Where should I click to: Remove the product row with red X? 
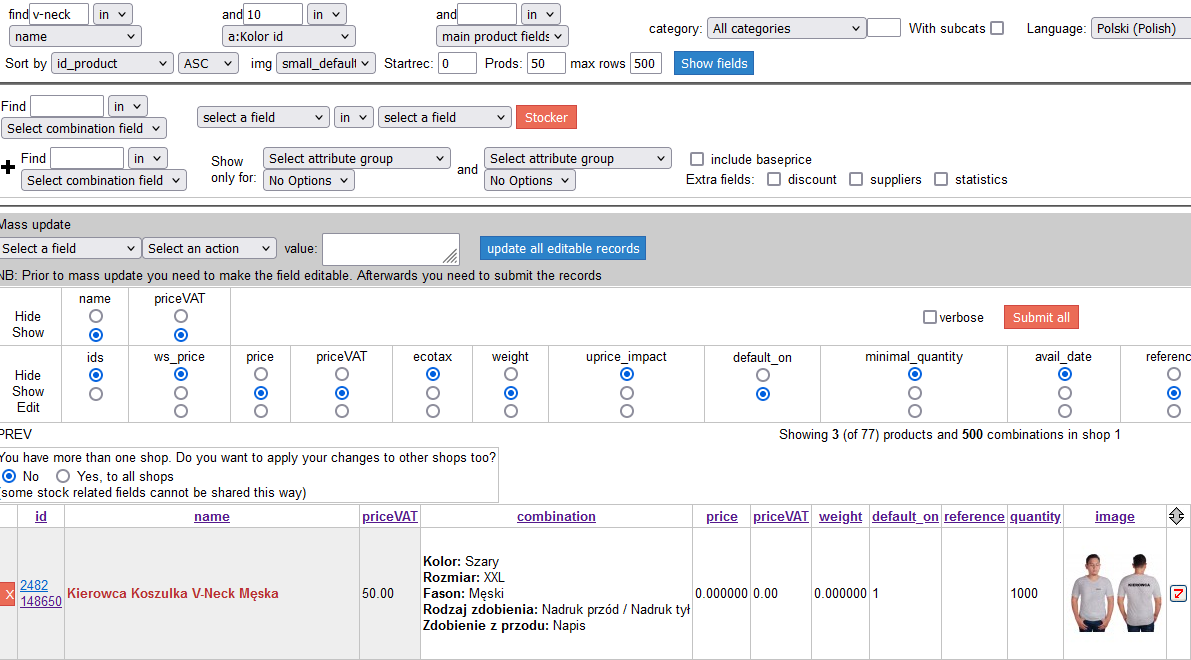click(x=9, y=594)
